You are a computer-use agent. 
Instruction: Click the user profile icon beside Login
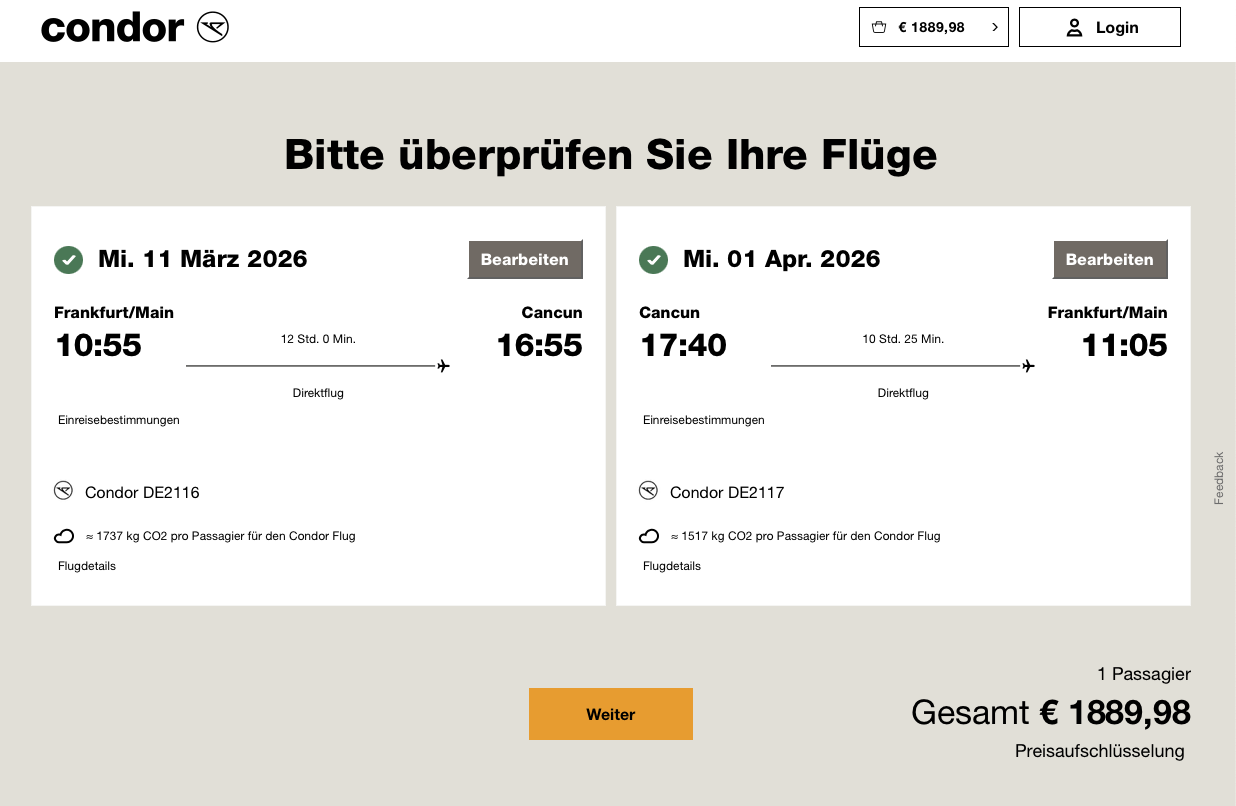pyautogui.click(x=1074, y=27)
